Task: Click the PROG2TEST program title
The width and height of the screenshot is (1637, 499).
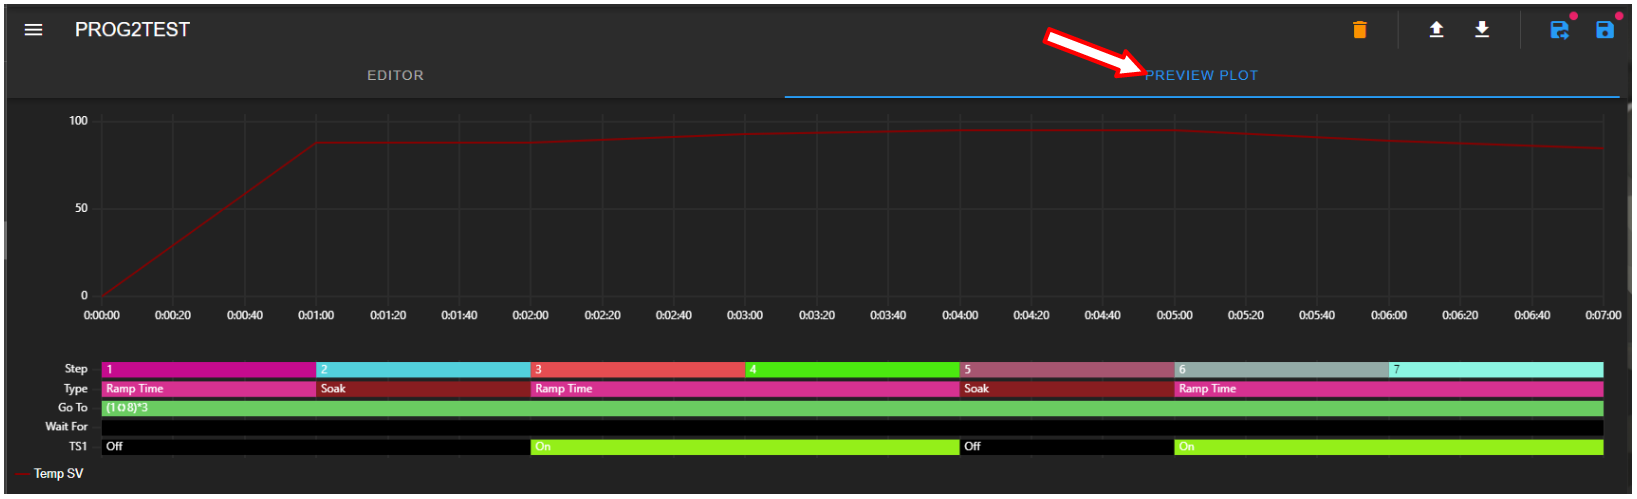Action: pos(132,30)
